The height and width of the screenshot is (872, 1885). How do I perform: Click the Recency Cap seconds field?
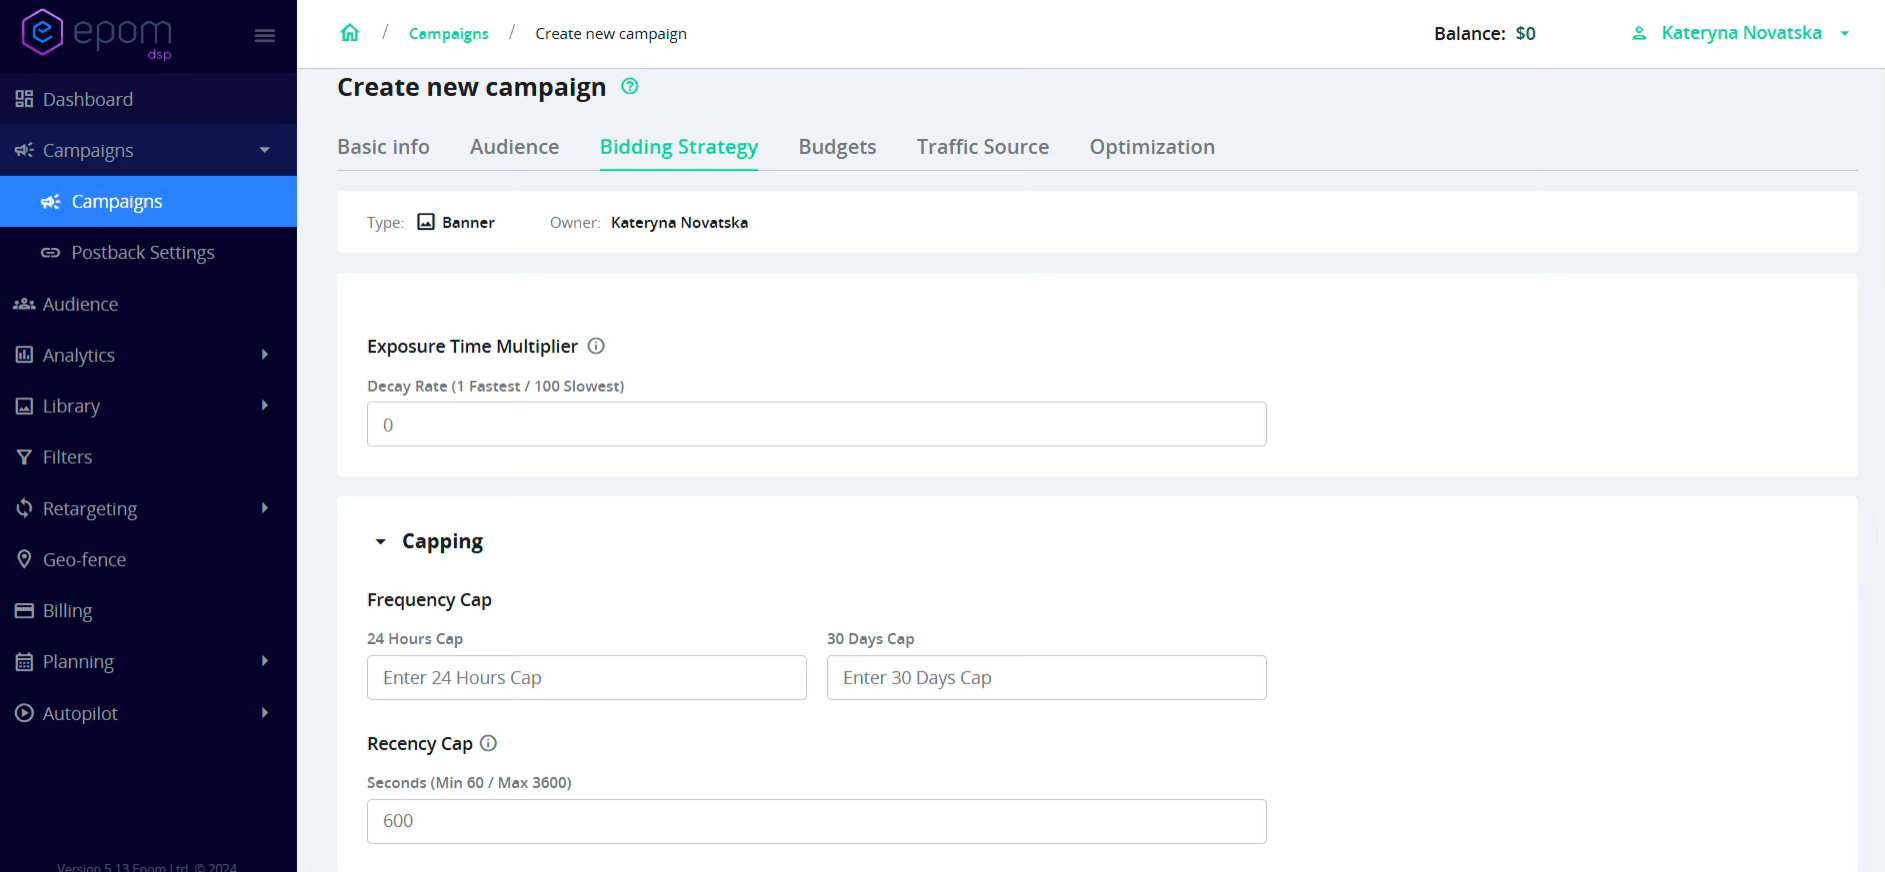click(x=817, y=821)
